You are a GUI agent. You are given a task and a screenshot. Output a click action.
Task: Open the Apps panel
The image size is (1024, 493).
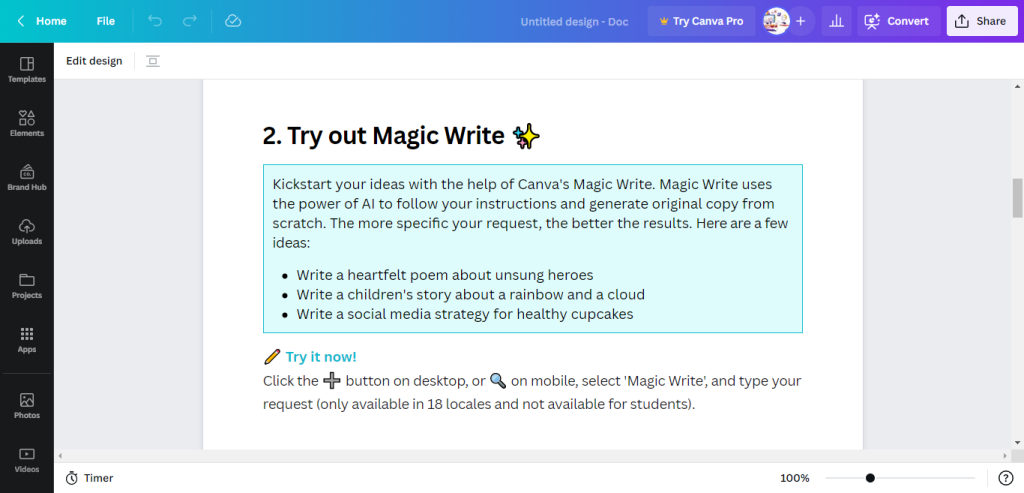27,340
